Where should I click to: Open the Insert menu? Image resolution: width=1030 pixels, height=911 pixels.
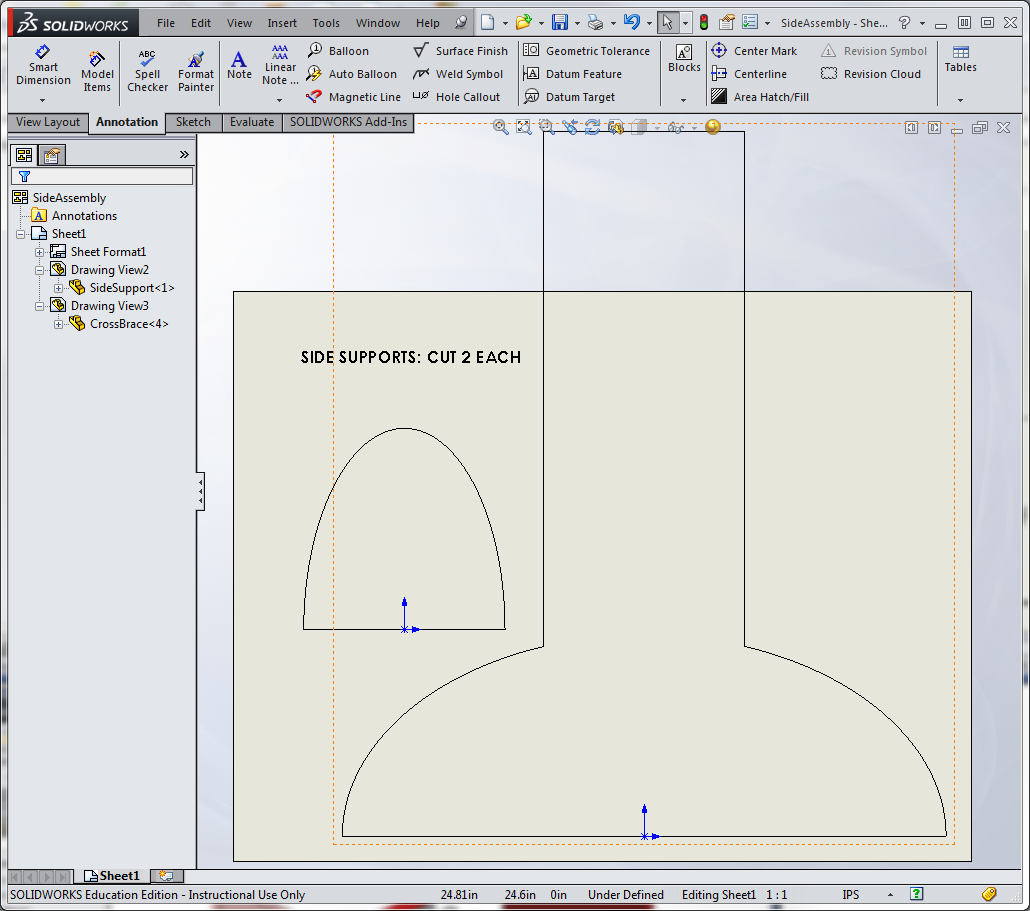[282, 23]
